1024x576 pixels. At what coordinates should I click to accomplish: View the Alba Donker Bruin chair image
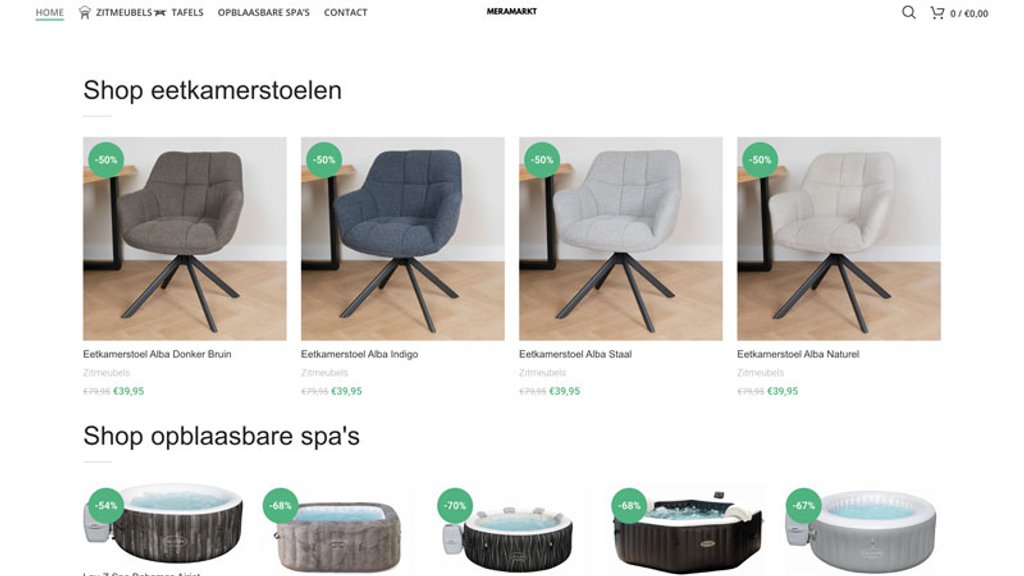tap(185, 238)
